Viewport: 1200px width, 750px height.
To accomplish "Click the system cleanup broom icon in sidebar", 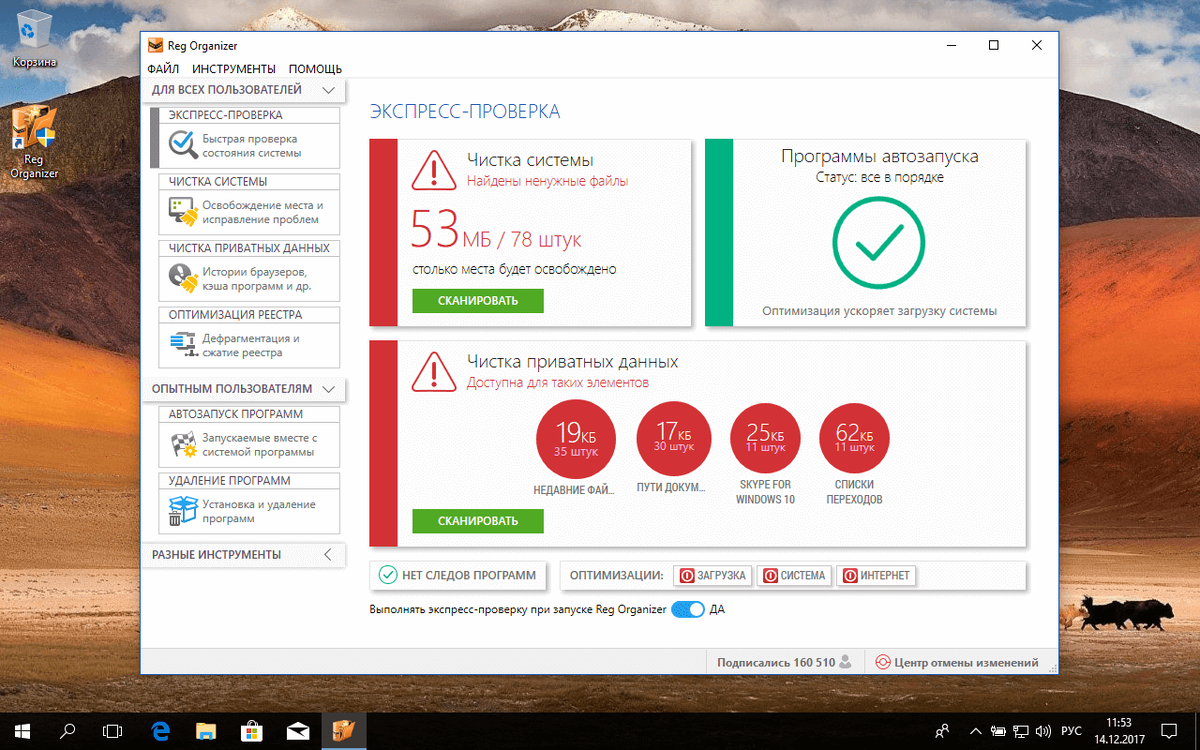I will [x=181, y=212].
